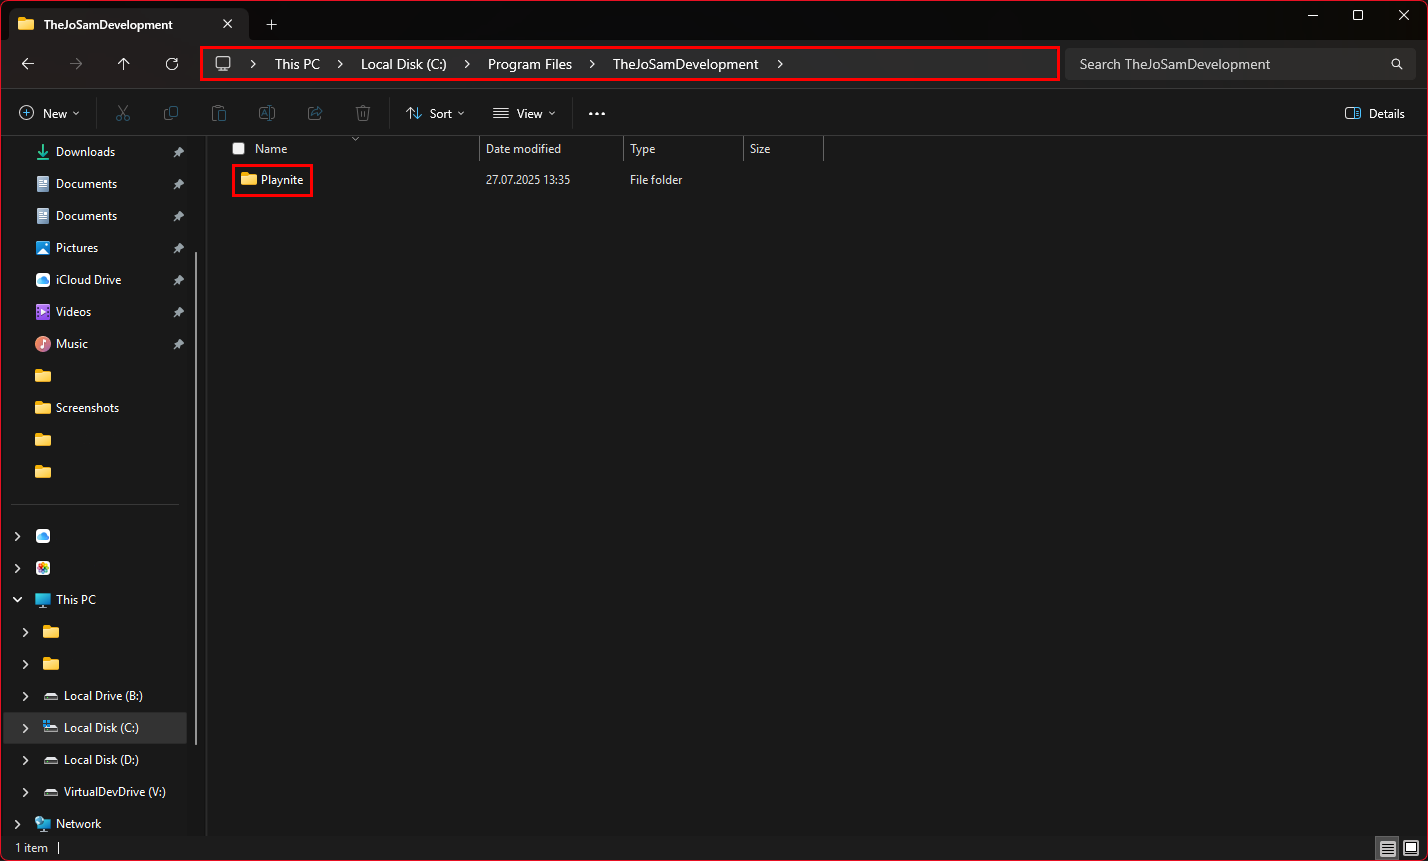Open the Pictures folder in the sidebar

[76, 247]
